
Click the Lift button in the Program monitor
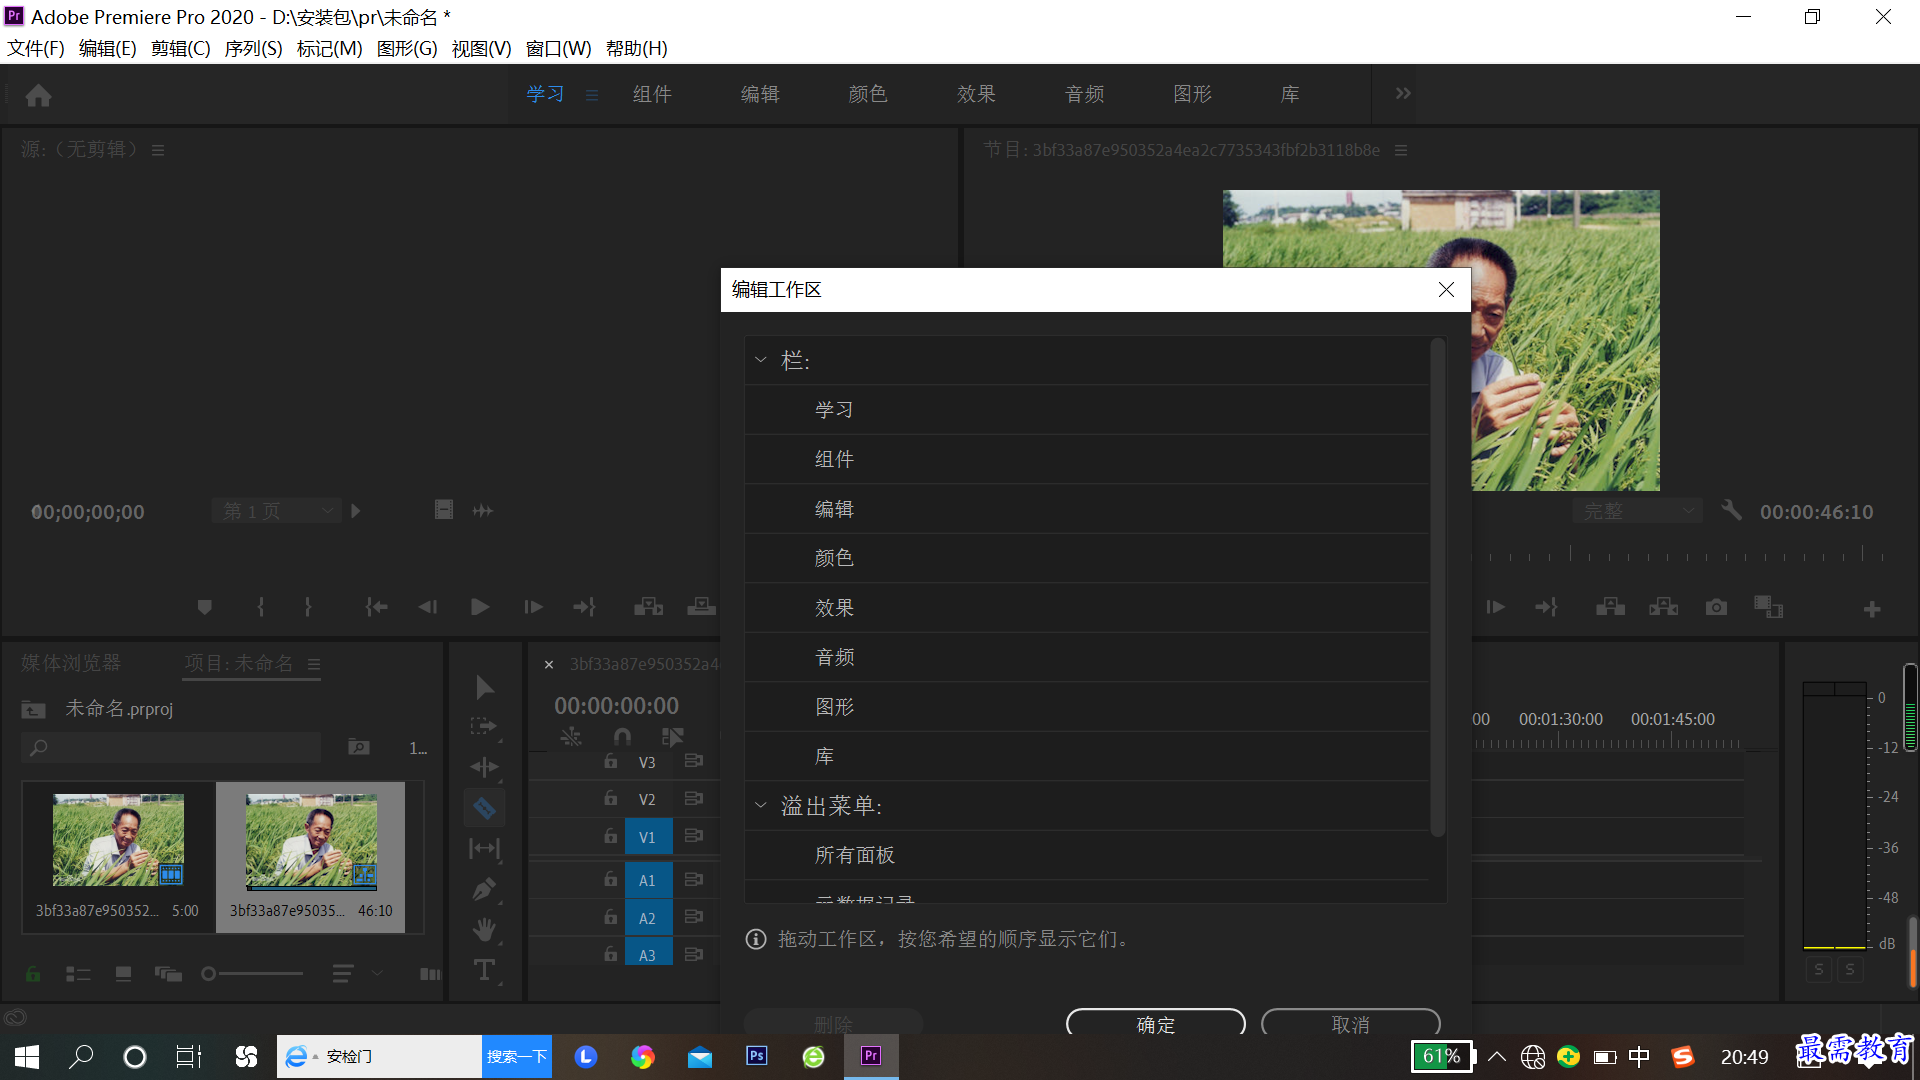(1611, 607)
